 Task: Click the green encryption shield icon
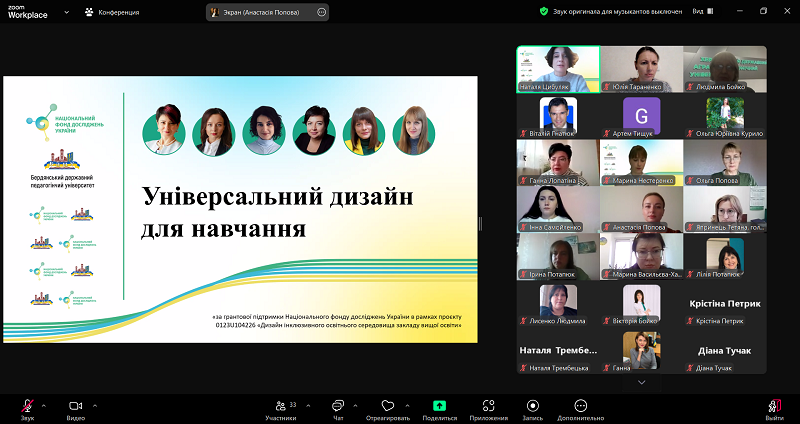pos(544,11)
